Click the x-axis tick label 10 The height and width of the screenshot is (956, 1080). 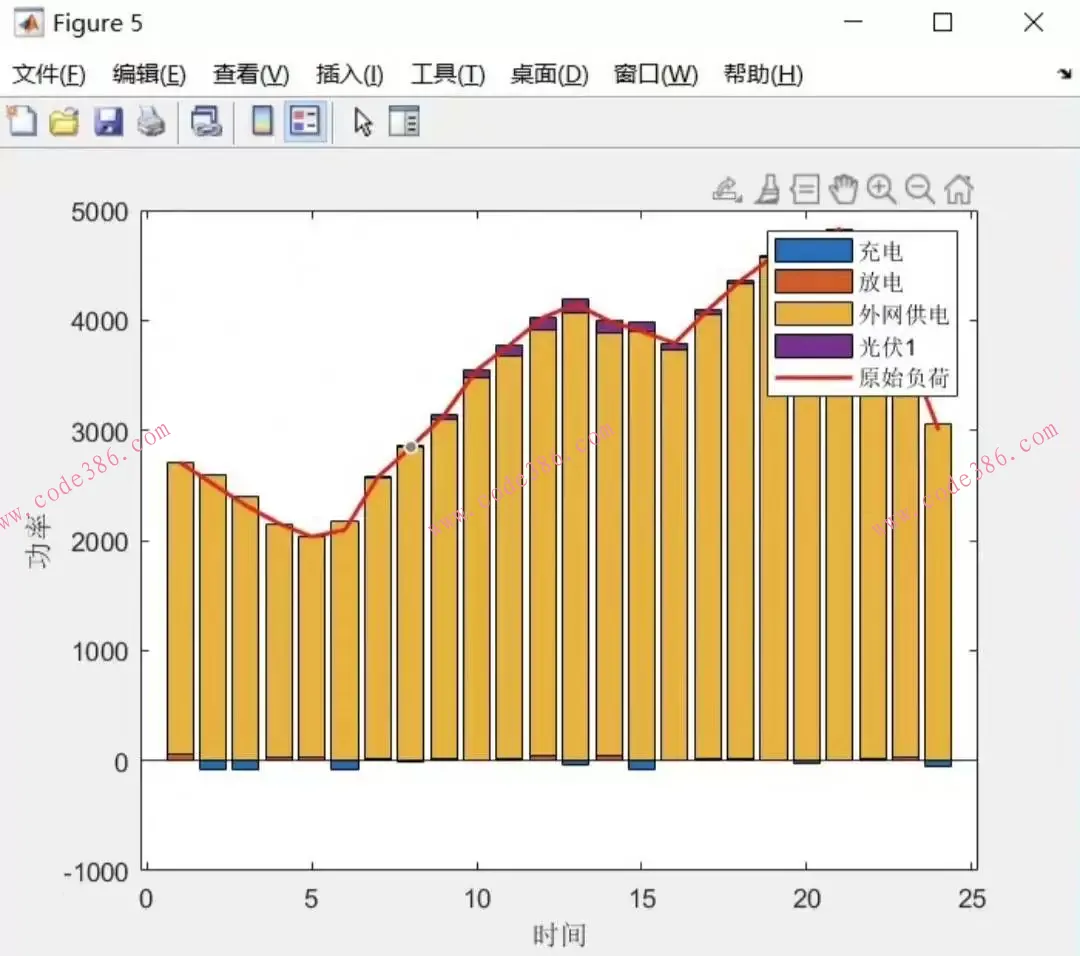[477, 899]
